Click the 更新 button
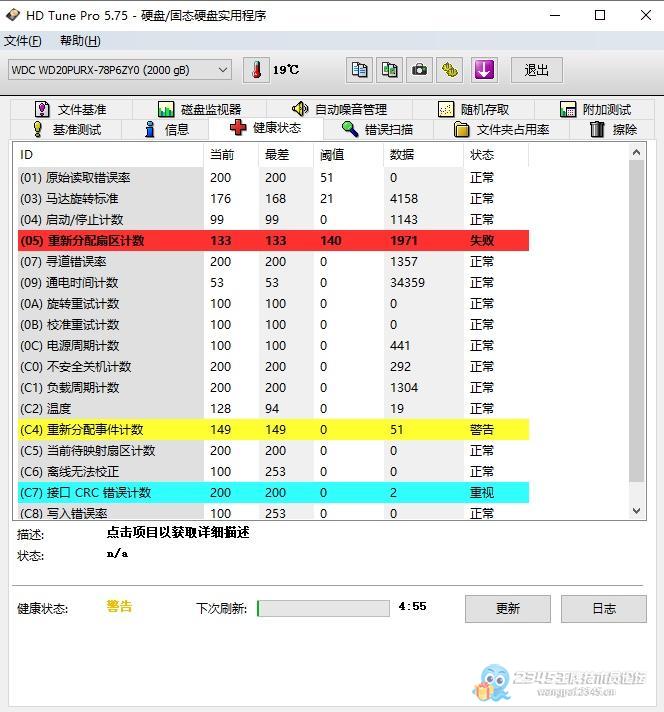The height and width of the screenshot is (712, 664). point(507,608)
